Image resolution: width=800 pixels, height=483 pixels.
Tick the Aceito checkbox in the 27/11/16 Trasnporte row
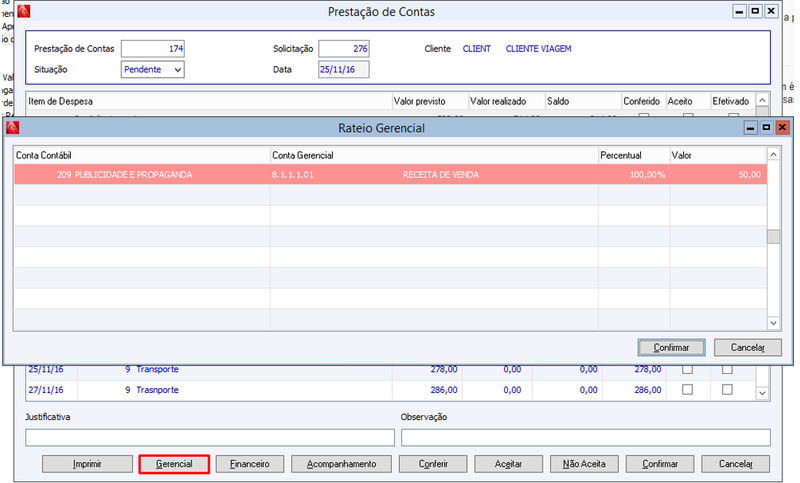pos(687,390)
